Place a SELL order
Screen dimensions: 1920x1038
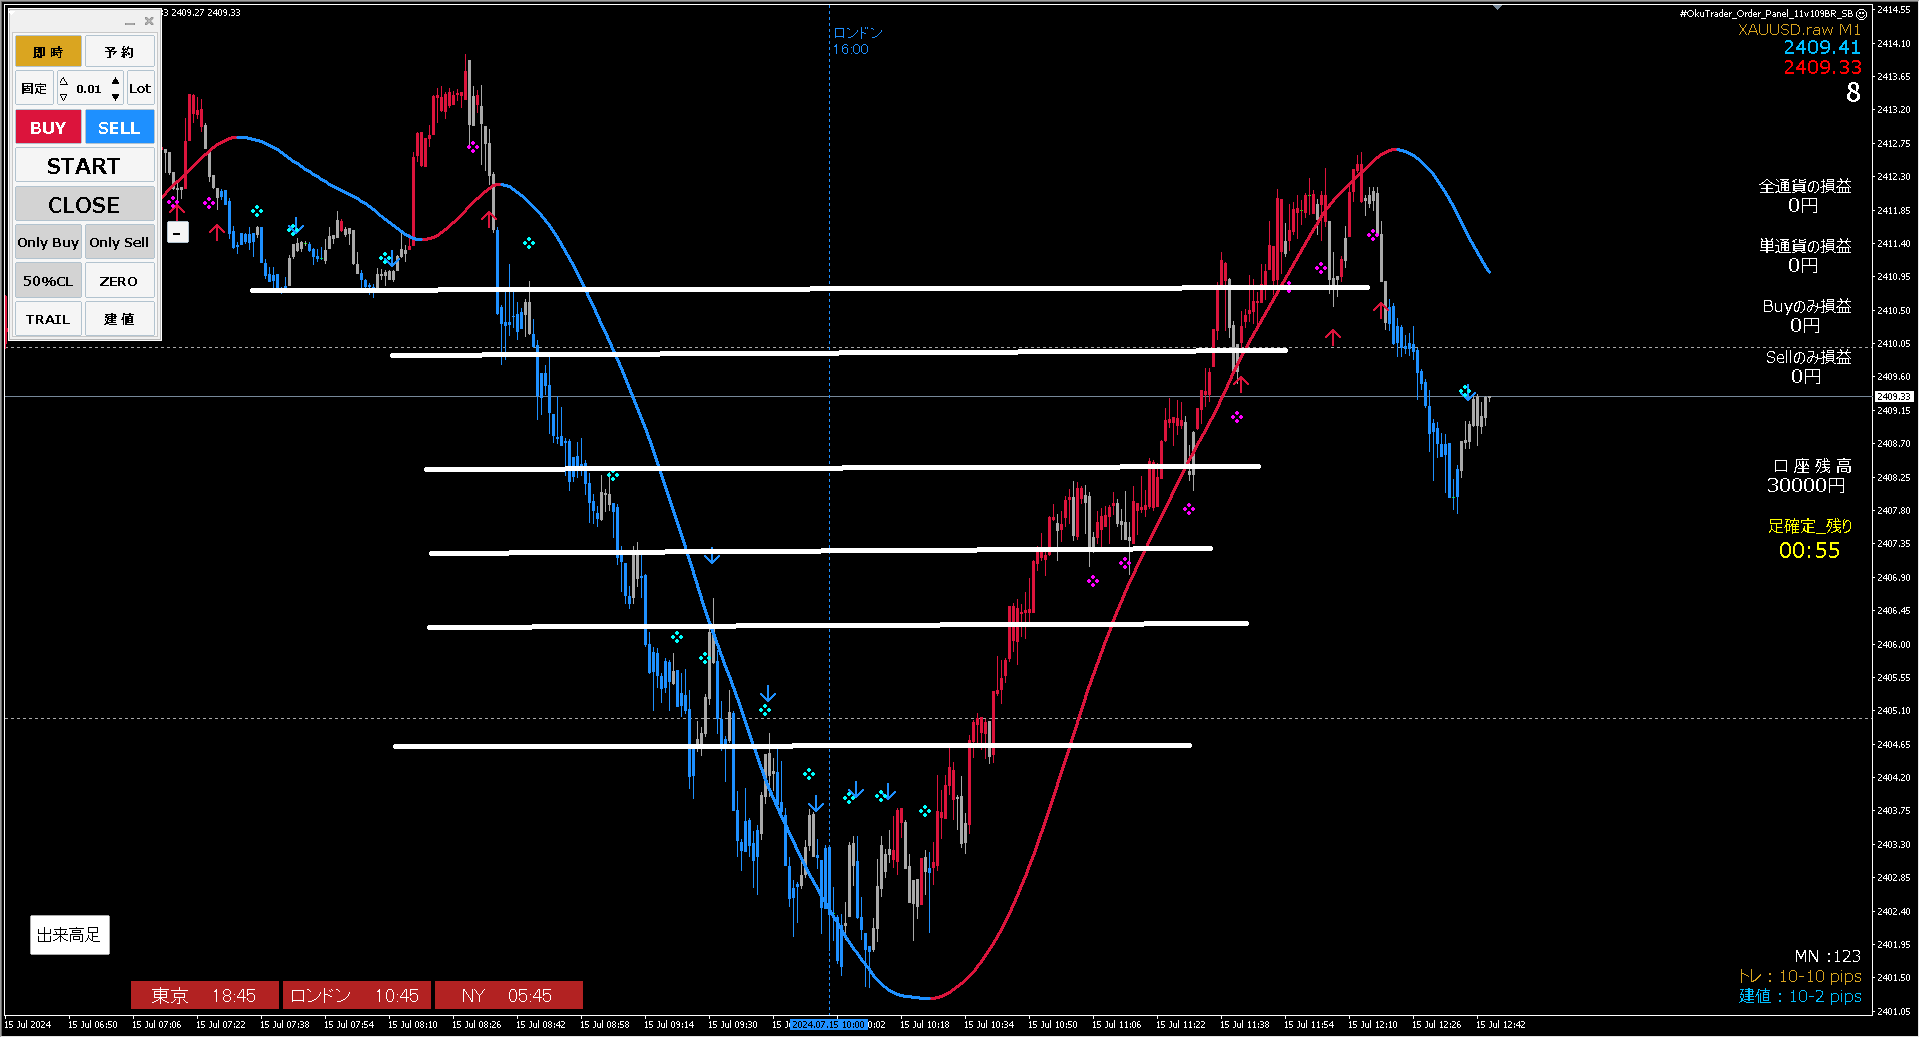coord(119,128)
